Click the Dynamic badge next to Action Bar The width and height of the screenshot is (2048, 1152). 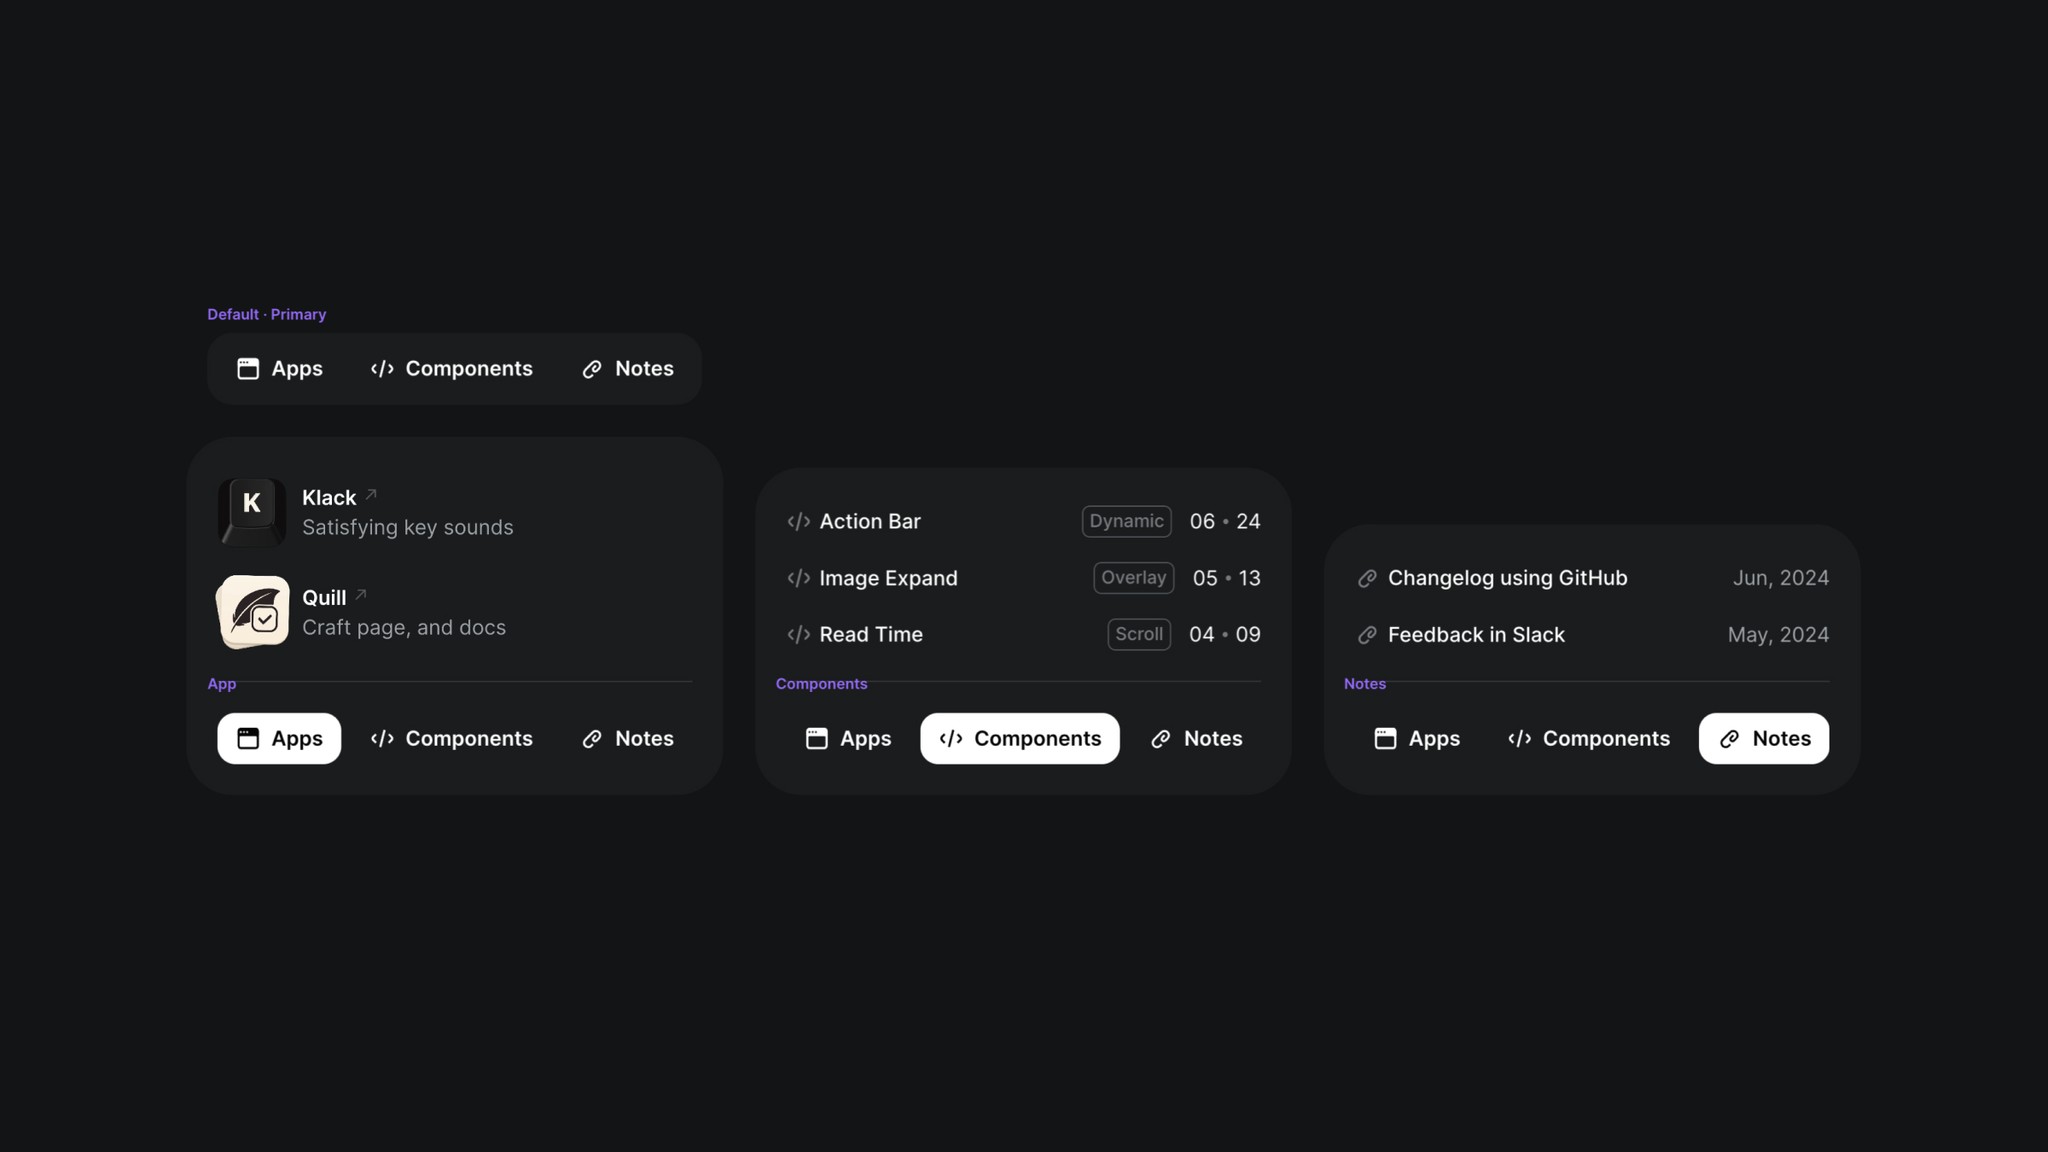coord(1126,521)
